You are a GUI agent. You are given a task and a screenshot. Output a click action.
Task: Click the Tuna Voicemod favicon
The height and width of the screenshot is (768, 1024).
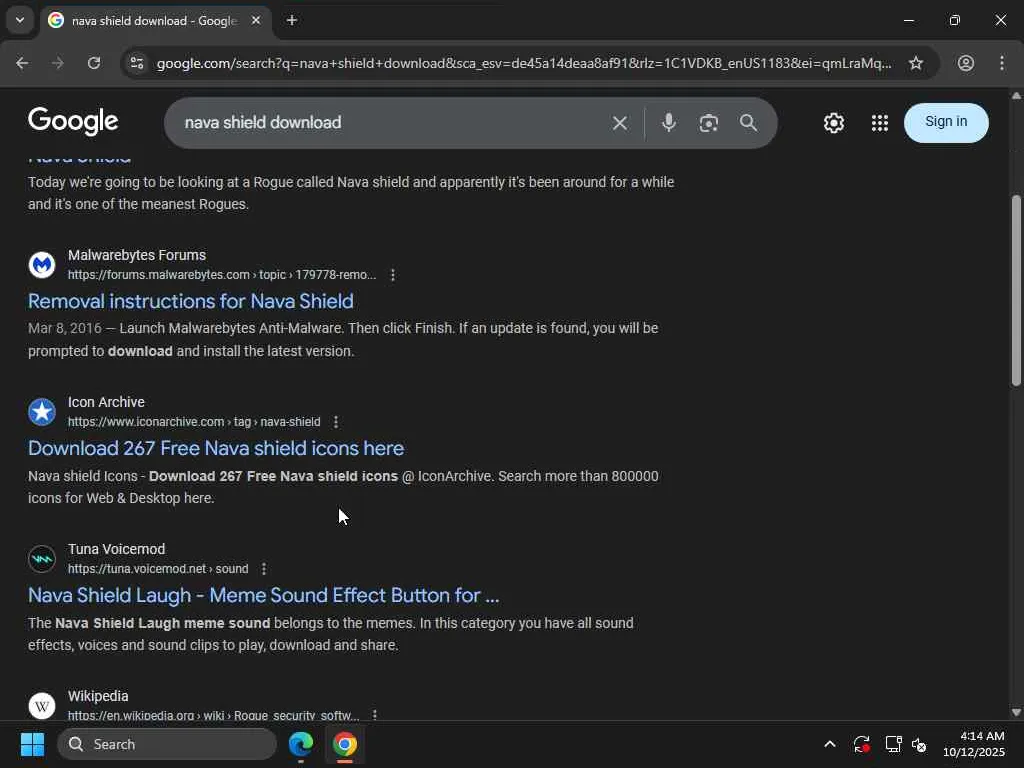pyautogui.click(x=42, y=558)
